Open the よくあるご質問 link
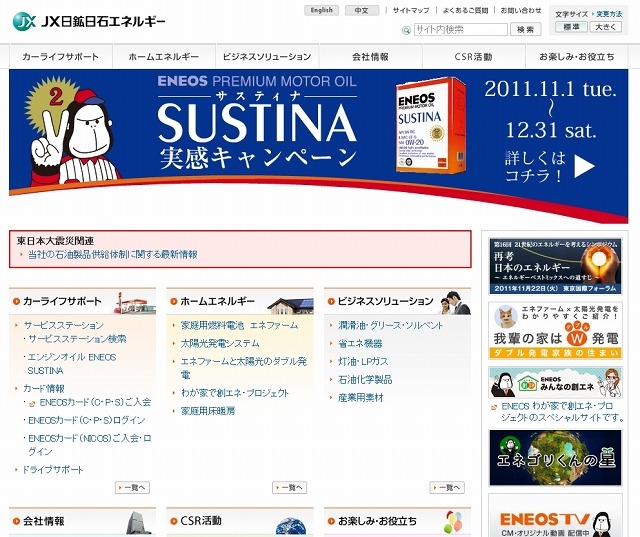The width and height of the screenshot is (640, 537). pyautogui.click(x=465, y=10)
